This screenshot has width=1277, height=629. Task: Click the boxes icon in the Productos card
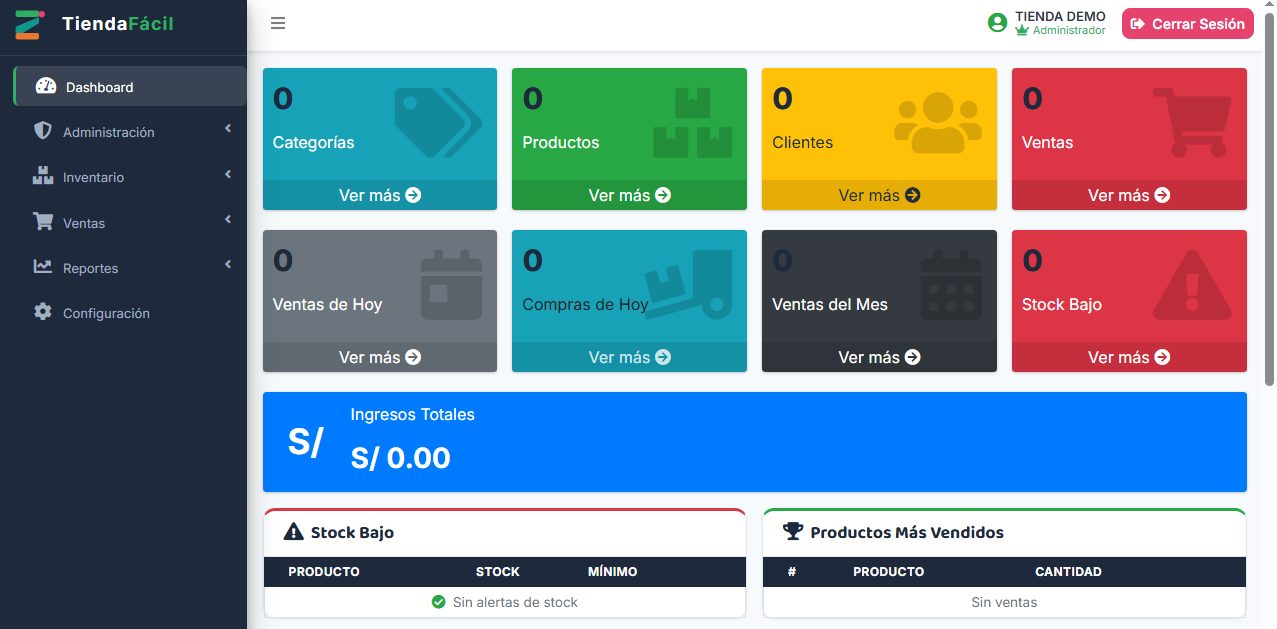point(693,122)
